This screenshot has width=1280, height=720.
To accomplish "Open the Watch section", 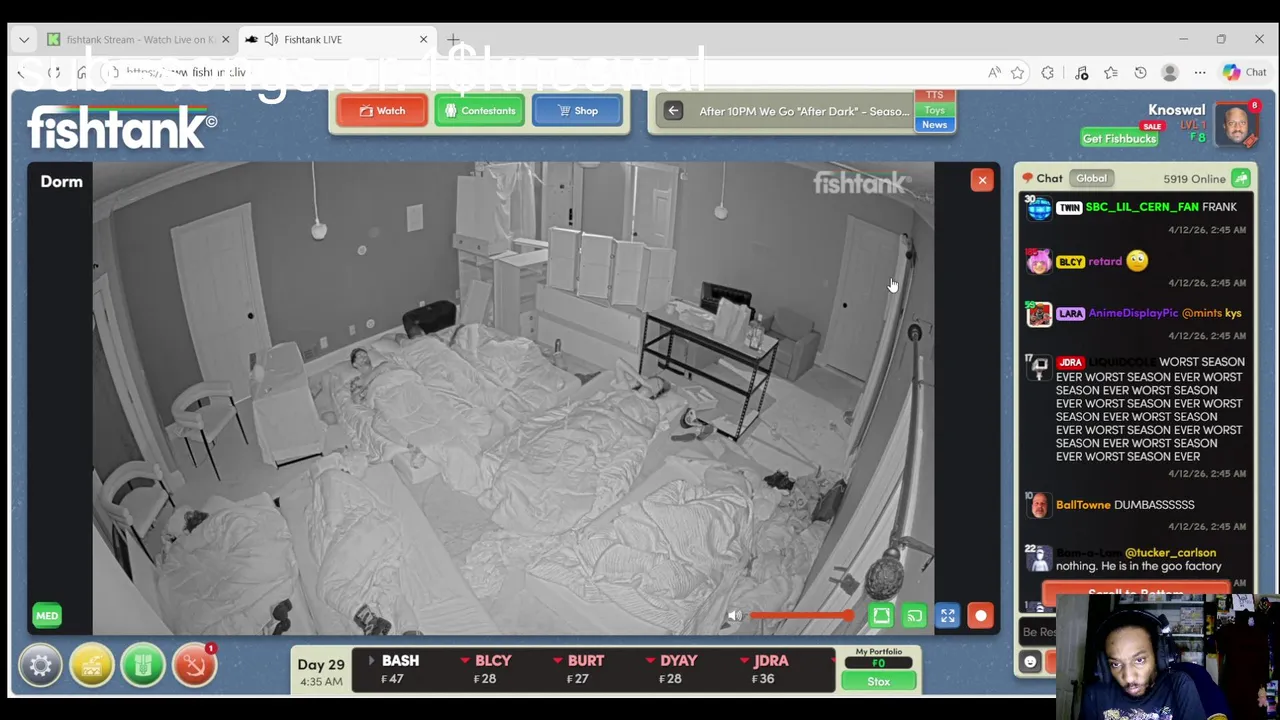I will 381,111.
